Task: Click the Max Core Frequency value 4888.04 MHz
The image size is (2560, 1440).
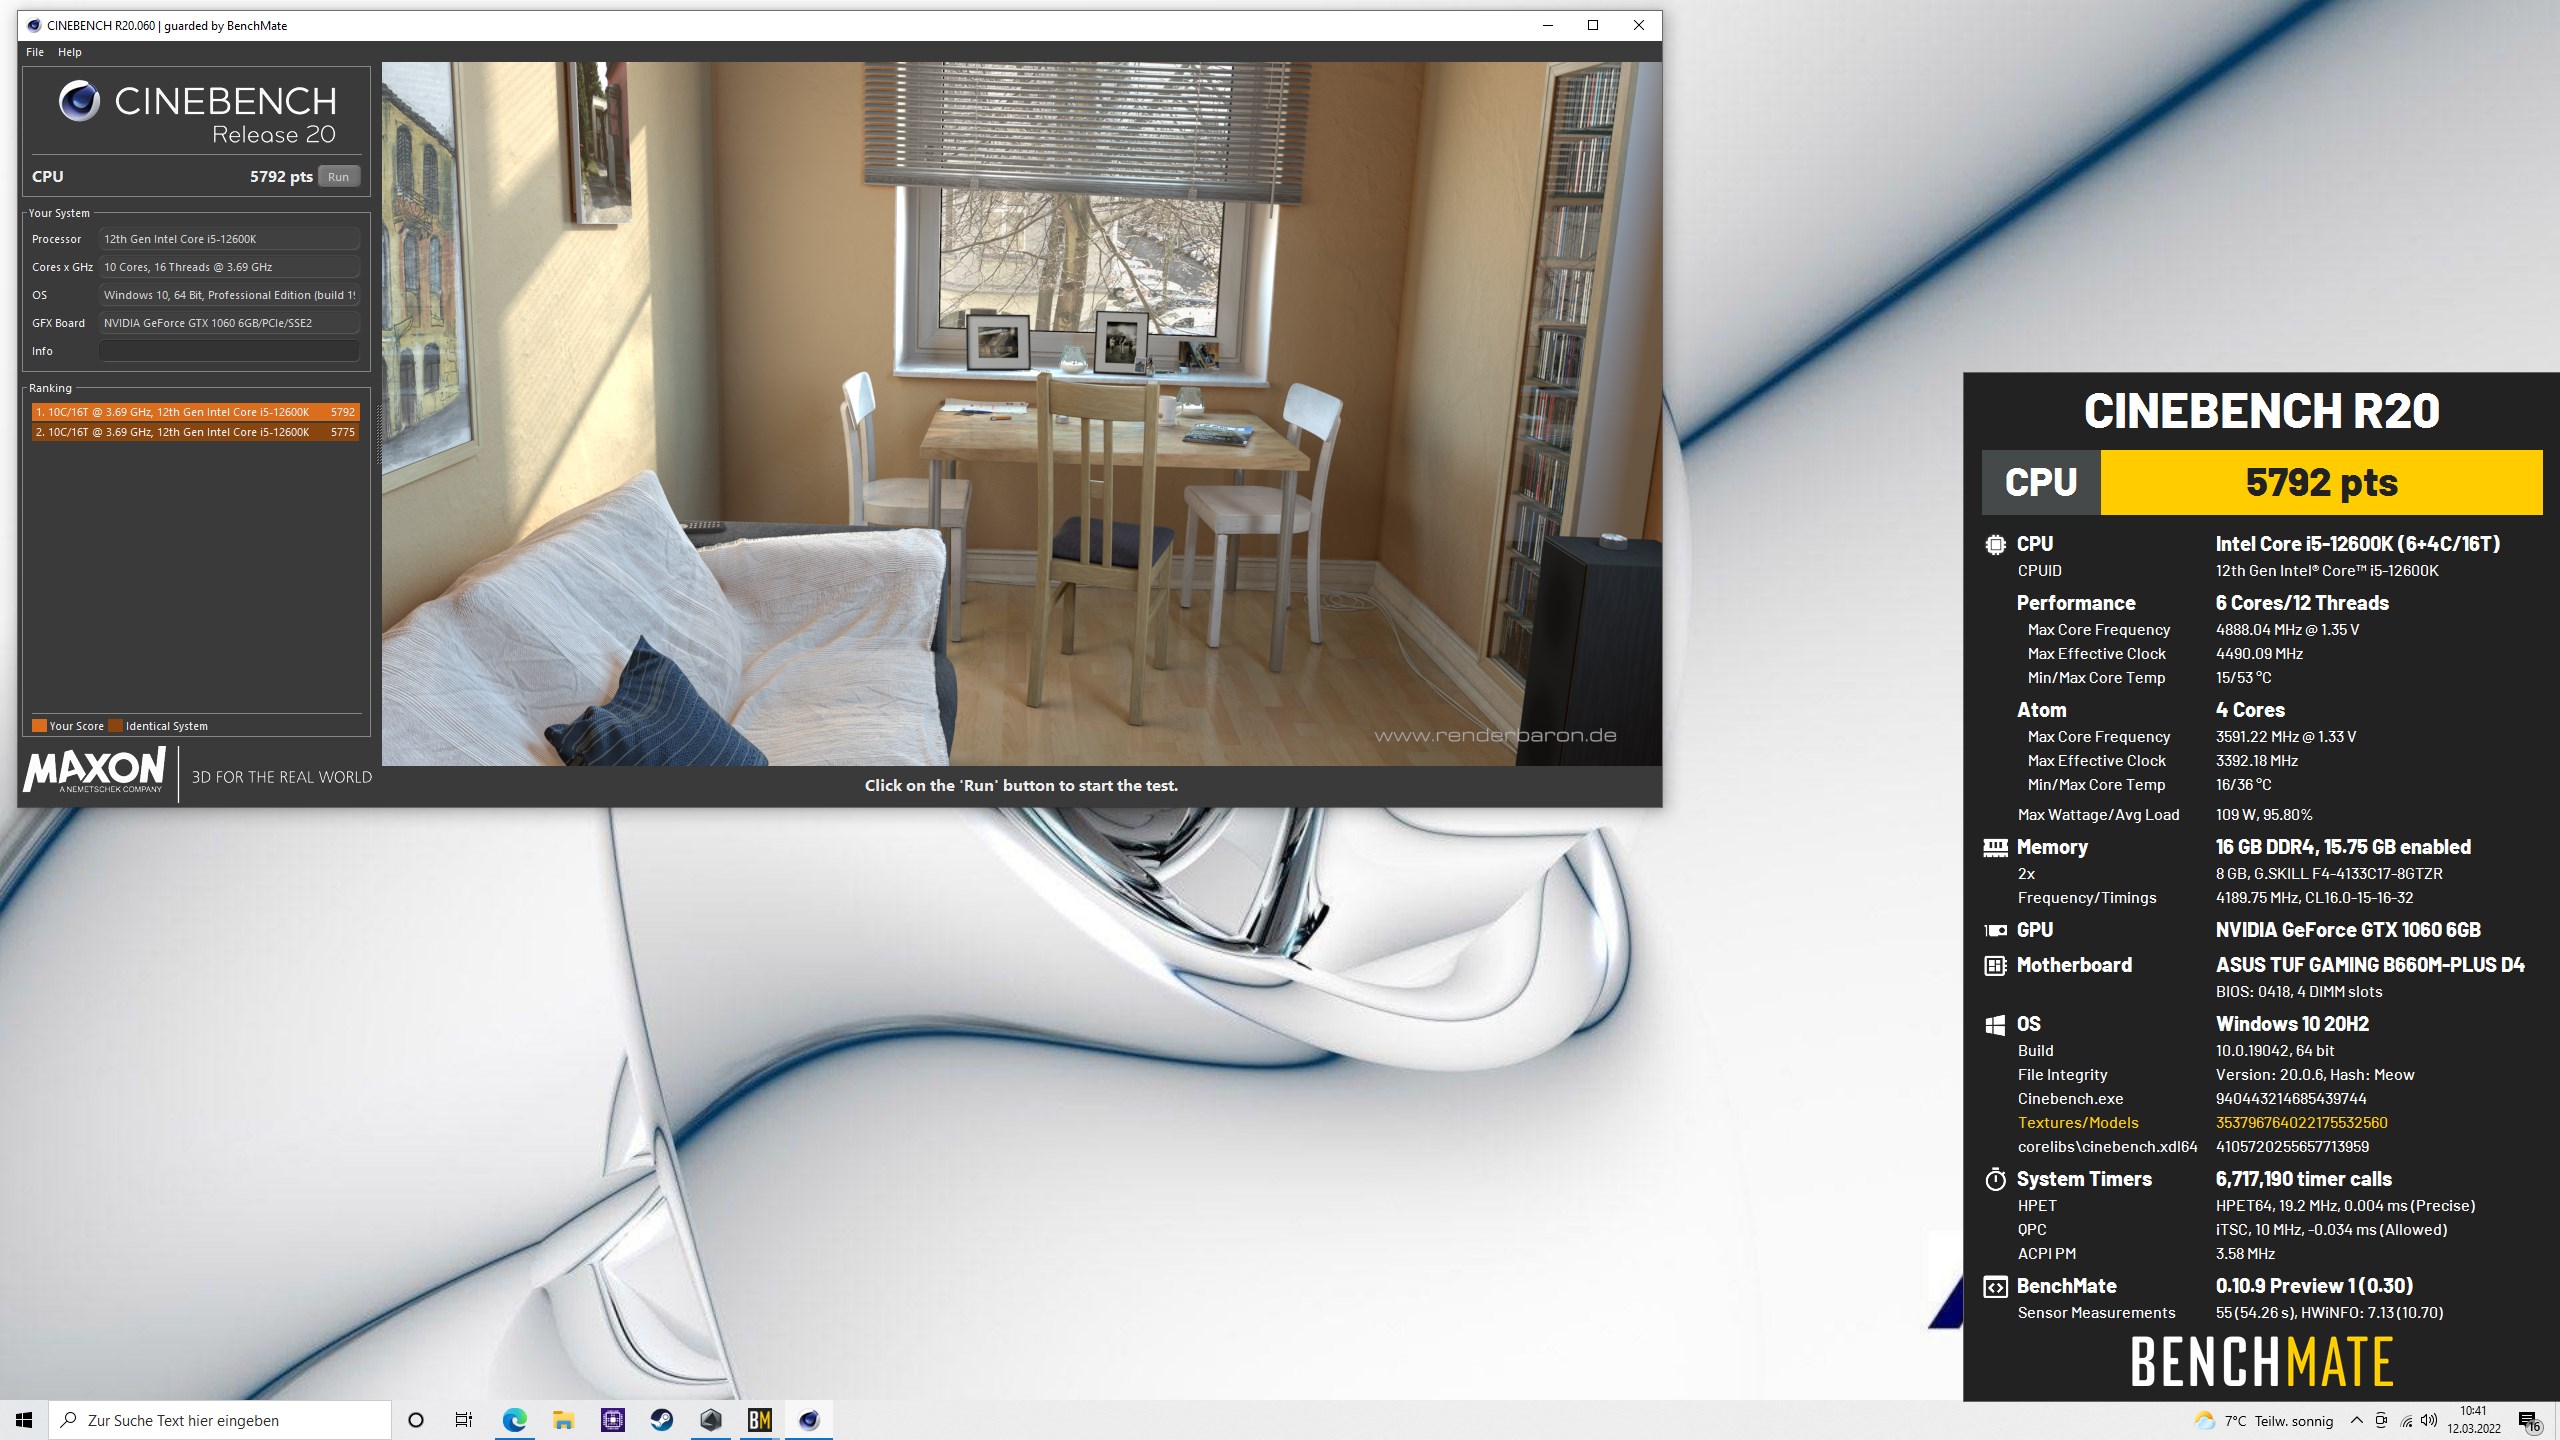Action: 2287,630
